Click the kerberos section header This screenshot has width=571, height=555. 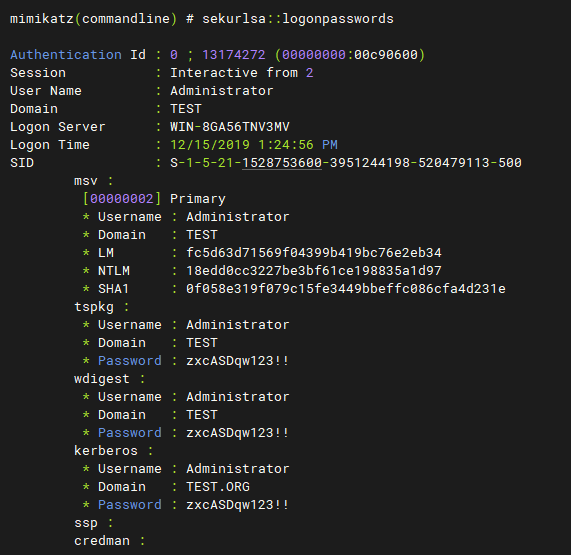(x=113, y=450)
